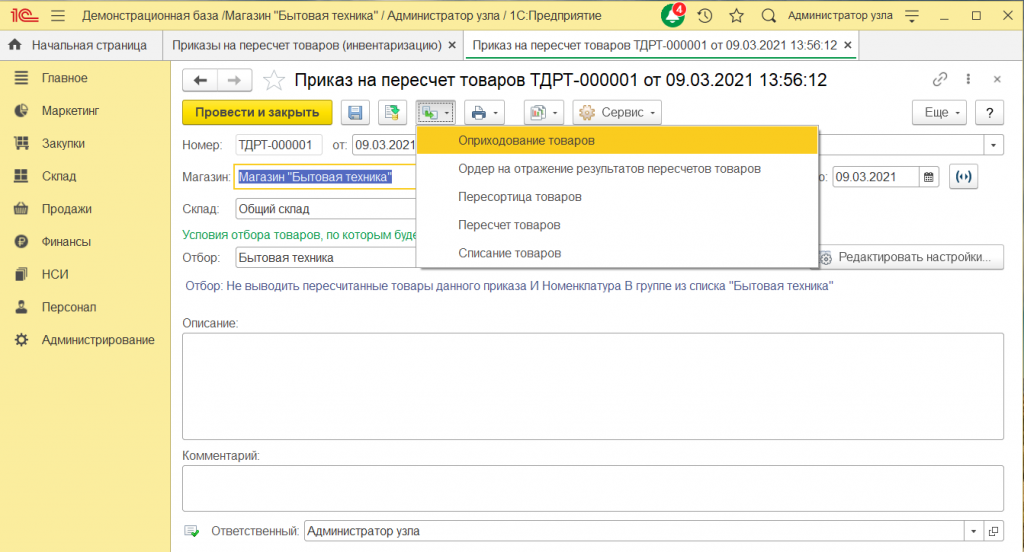Close the document form with the X

tap(997, 79)
